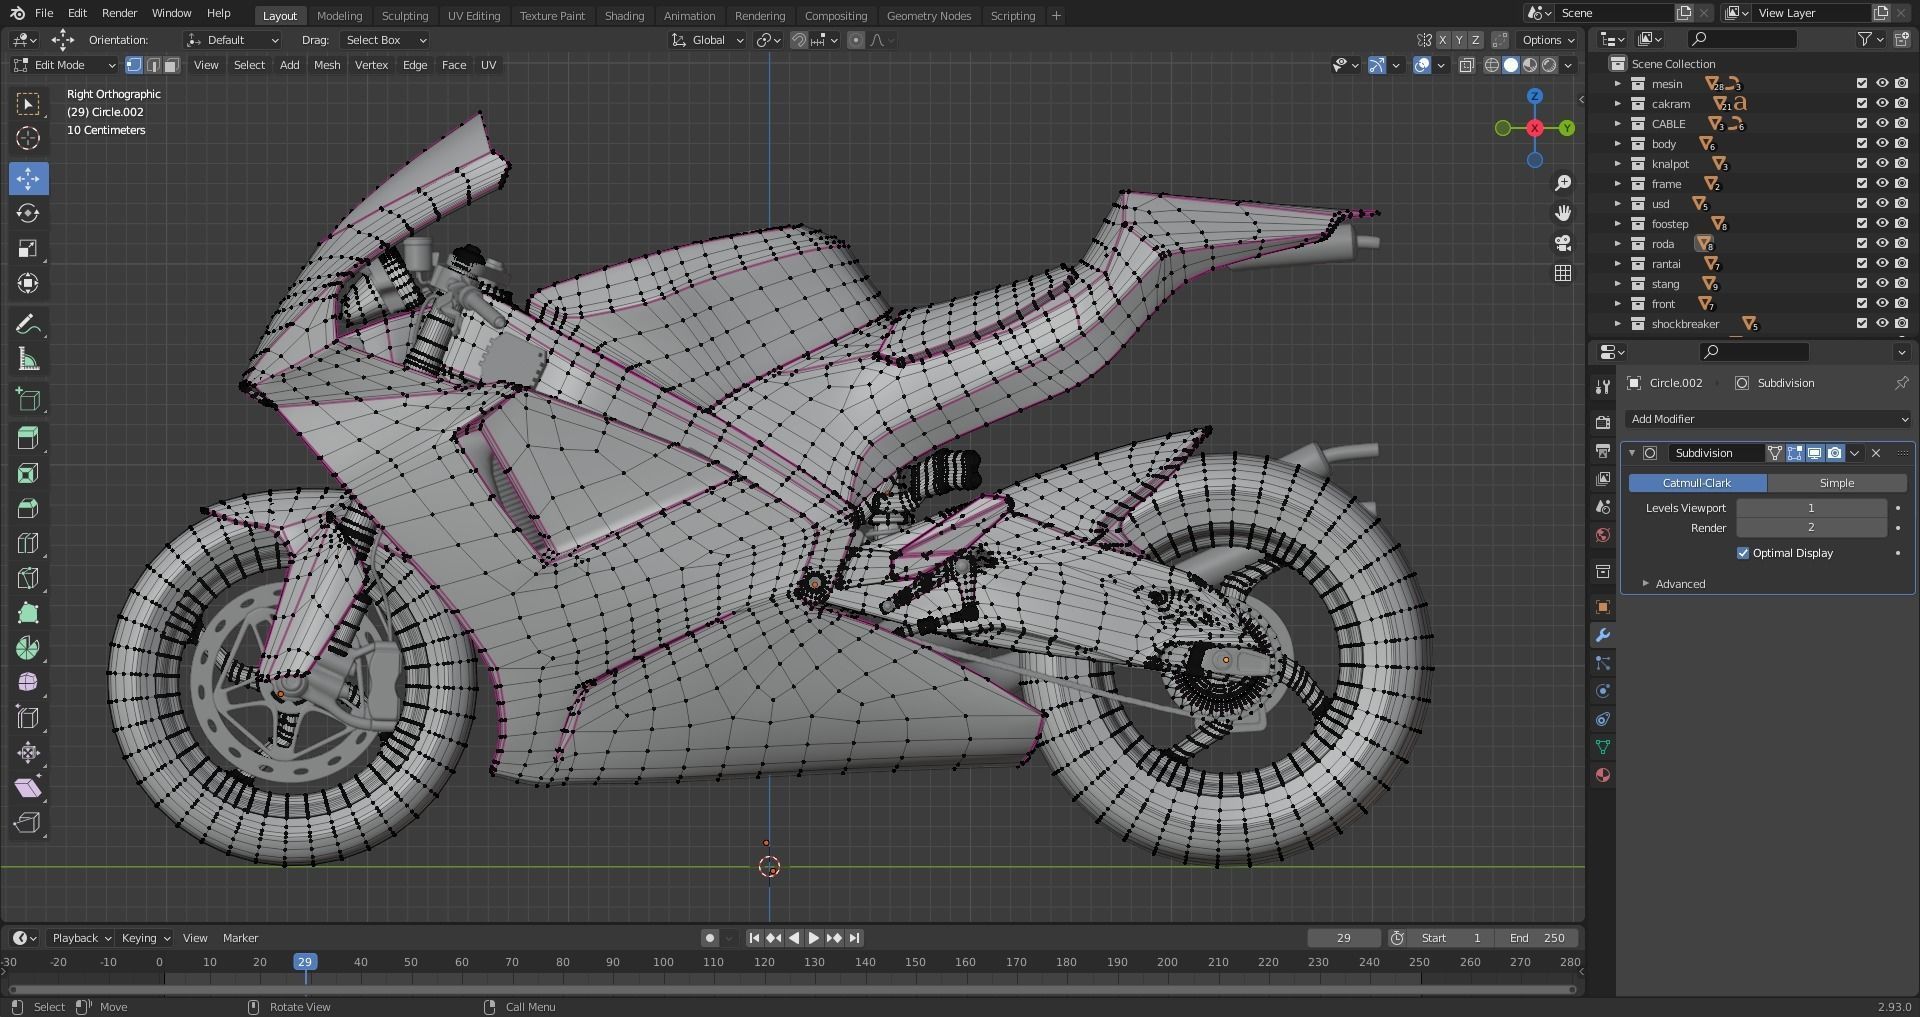Viewport: 1920px width, 1017px height.
Task: Choose the Annotate tool
Action: pyautogui.click(x=28, y=324)
